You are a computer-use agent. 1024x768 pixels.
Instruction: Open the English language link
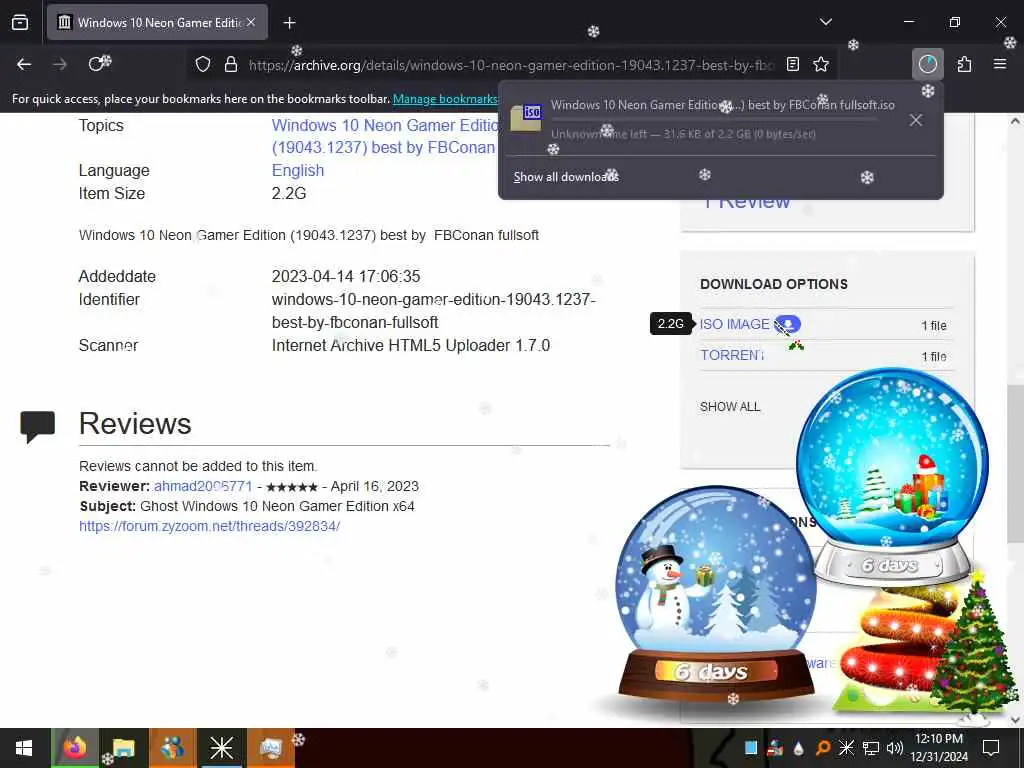pyautogui.click(x=298, y=170)
